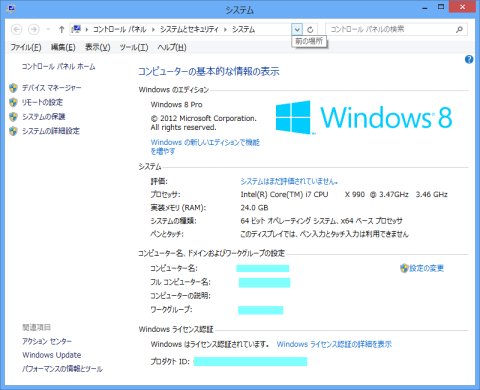This screenshot has height=390, width=480.
Task: Open システムの保護 link
Action: tap(44, 117)
